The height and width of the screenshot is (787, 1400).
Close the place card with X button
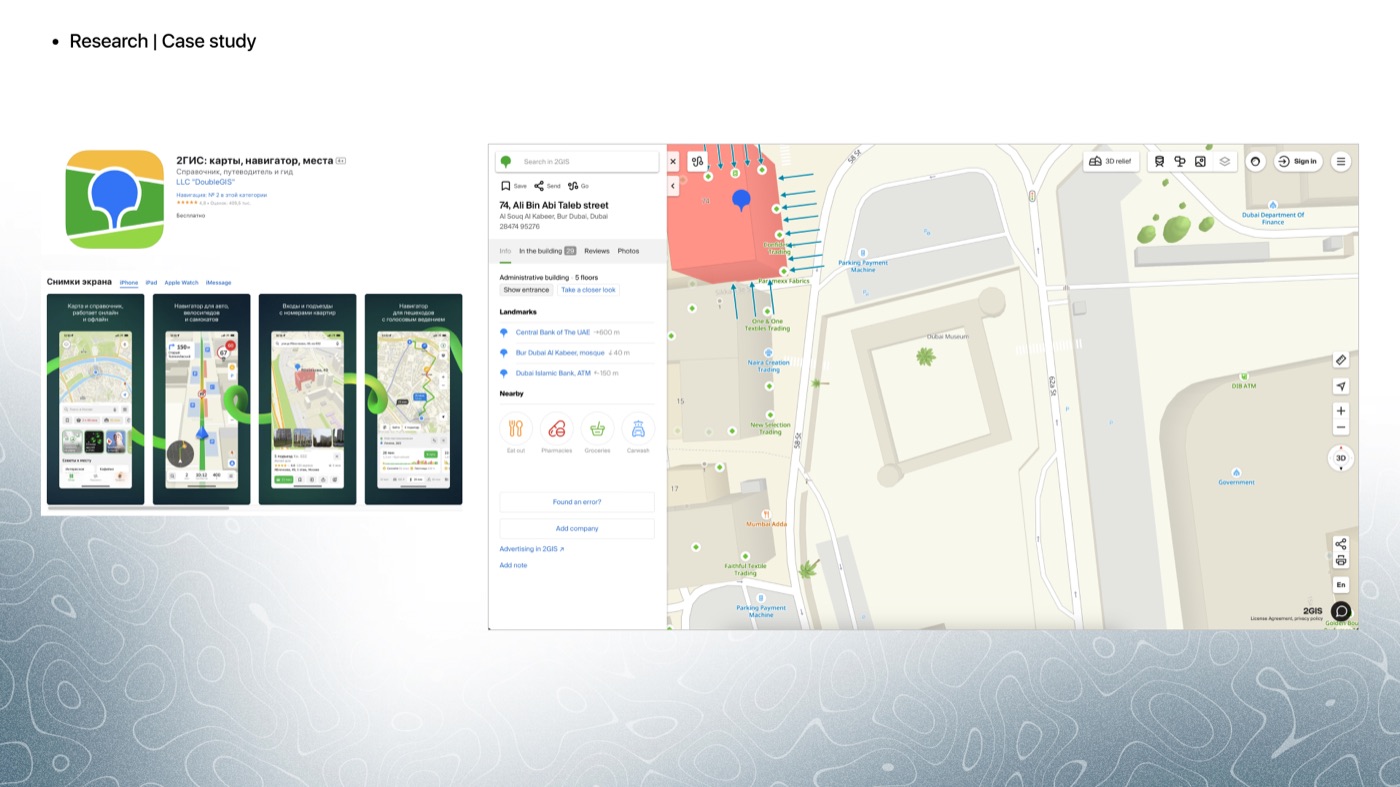coord(673,161)
